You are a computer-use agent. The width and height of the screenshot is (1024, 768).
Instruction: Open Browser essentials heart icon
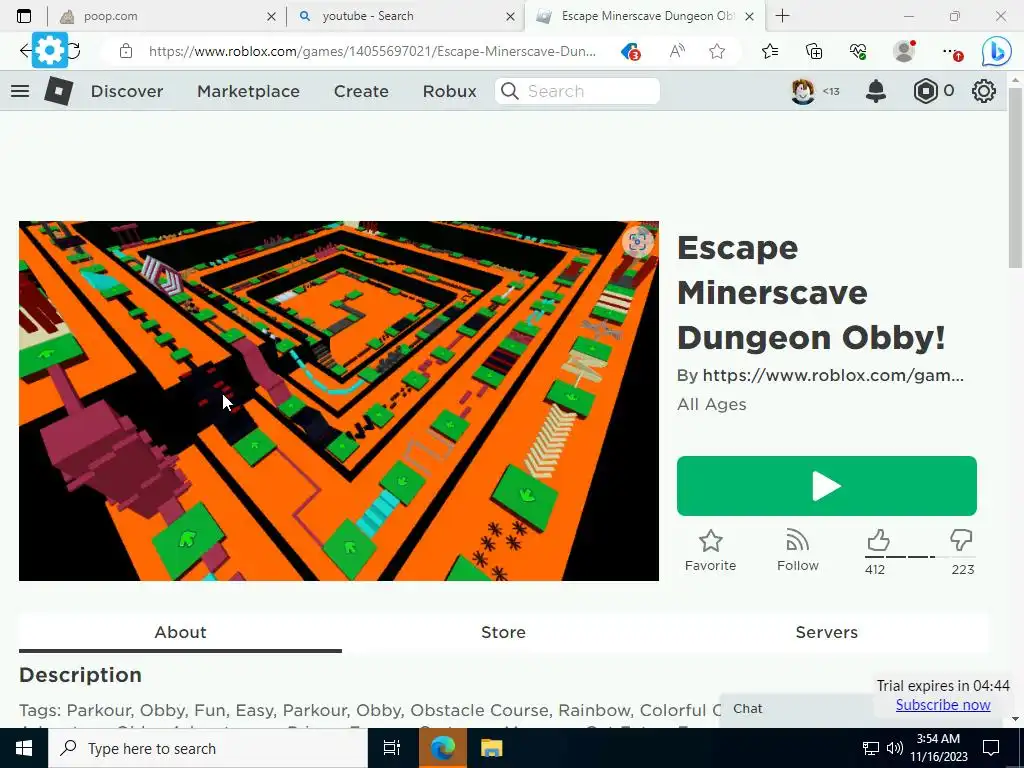(858, 51)
